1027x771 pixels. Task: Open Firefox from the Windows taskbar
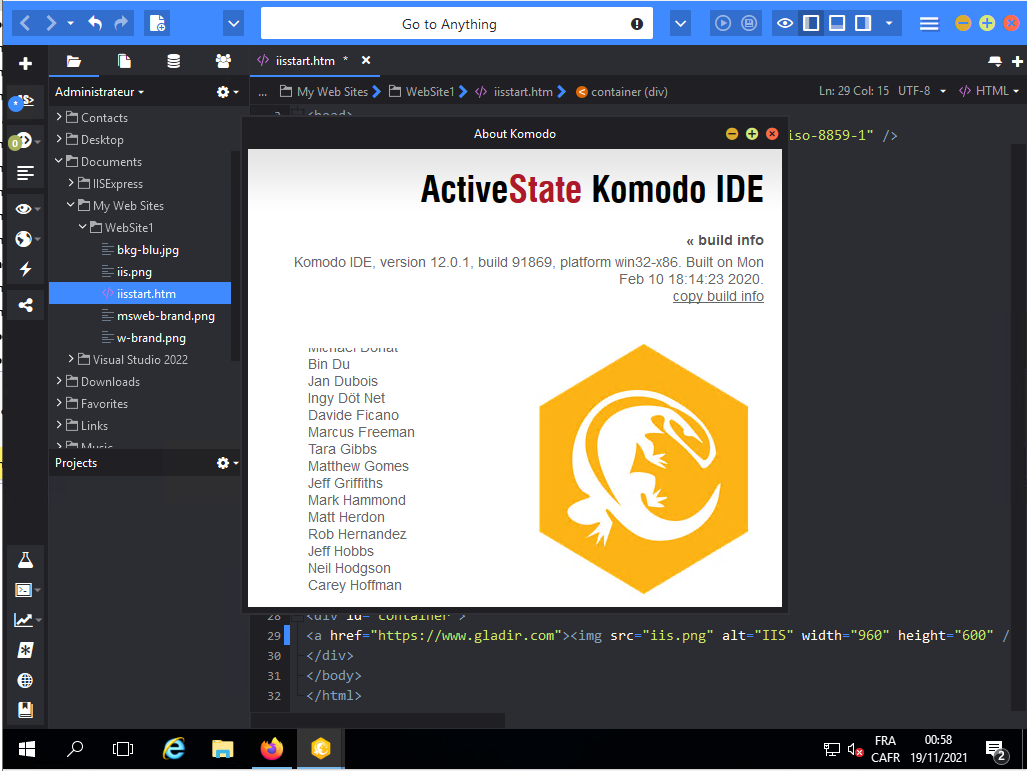pyautogui.click(x=271, y=748)
